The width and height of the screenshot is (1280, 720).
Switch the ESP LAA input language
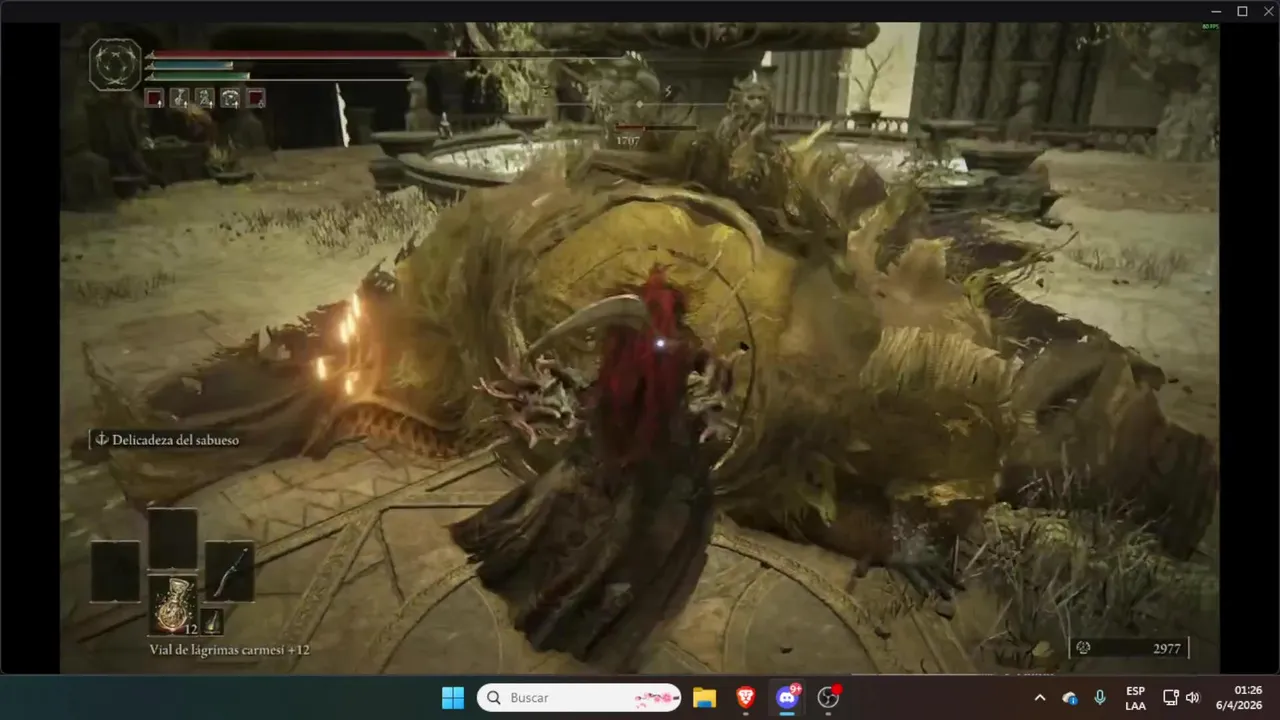[x=1136, y=697]
